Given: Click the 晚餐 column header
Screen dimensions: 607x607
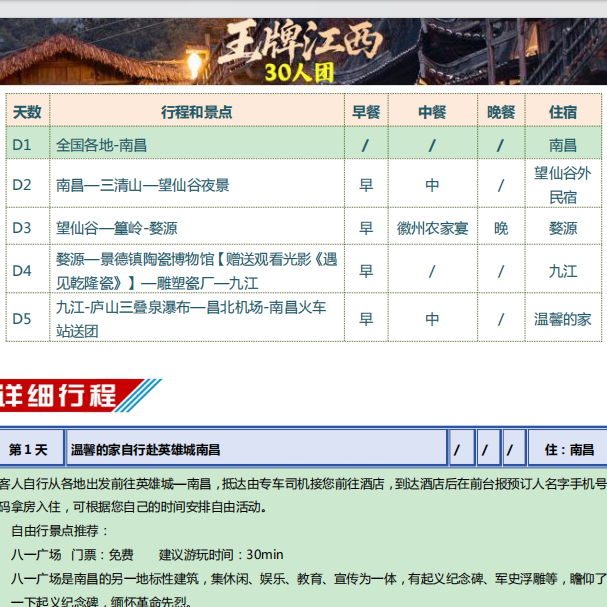Looking at the screenshot, I should (501, 111).
